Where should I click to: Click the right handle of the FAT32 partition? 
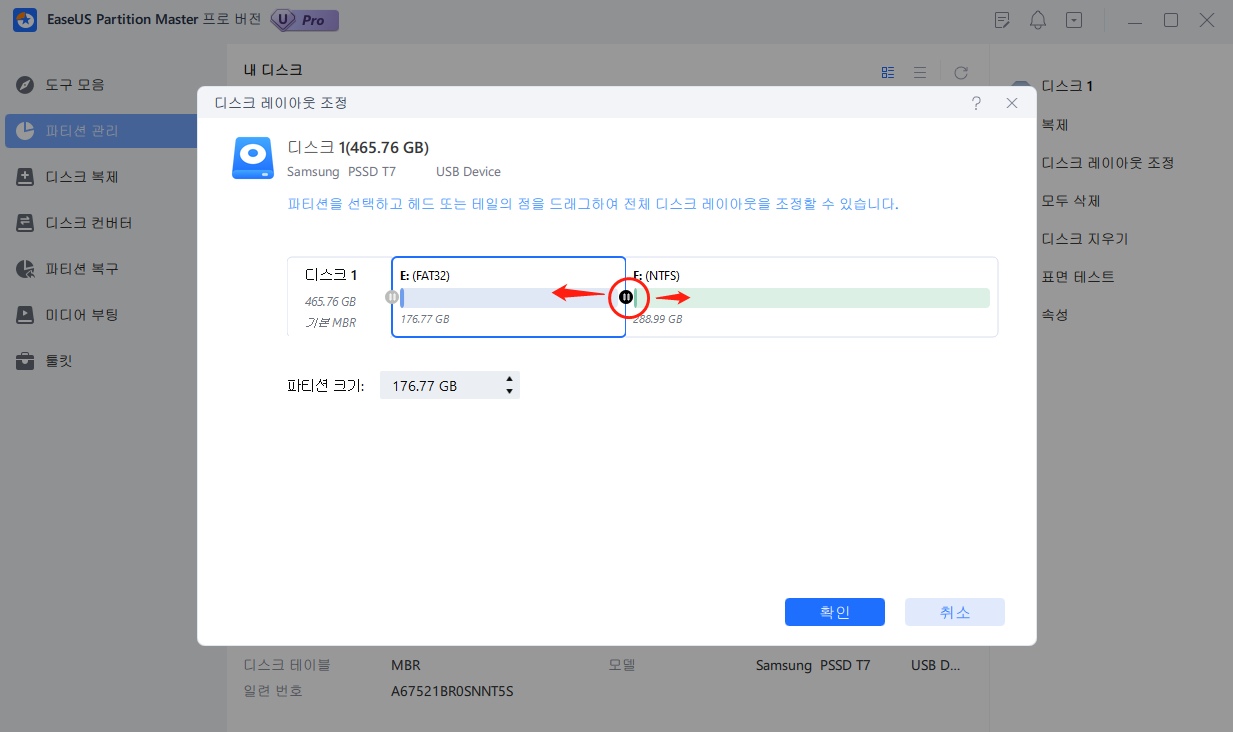tap(626, 297)
